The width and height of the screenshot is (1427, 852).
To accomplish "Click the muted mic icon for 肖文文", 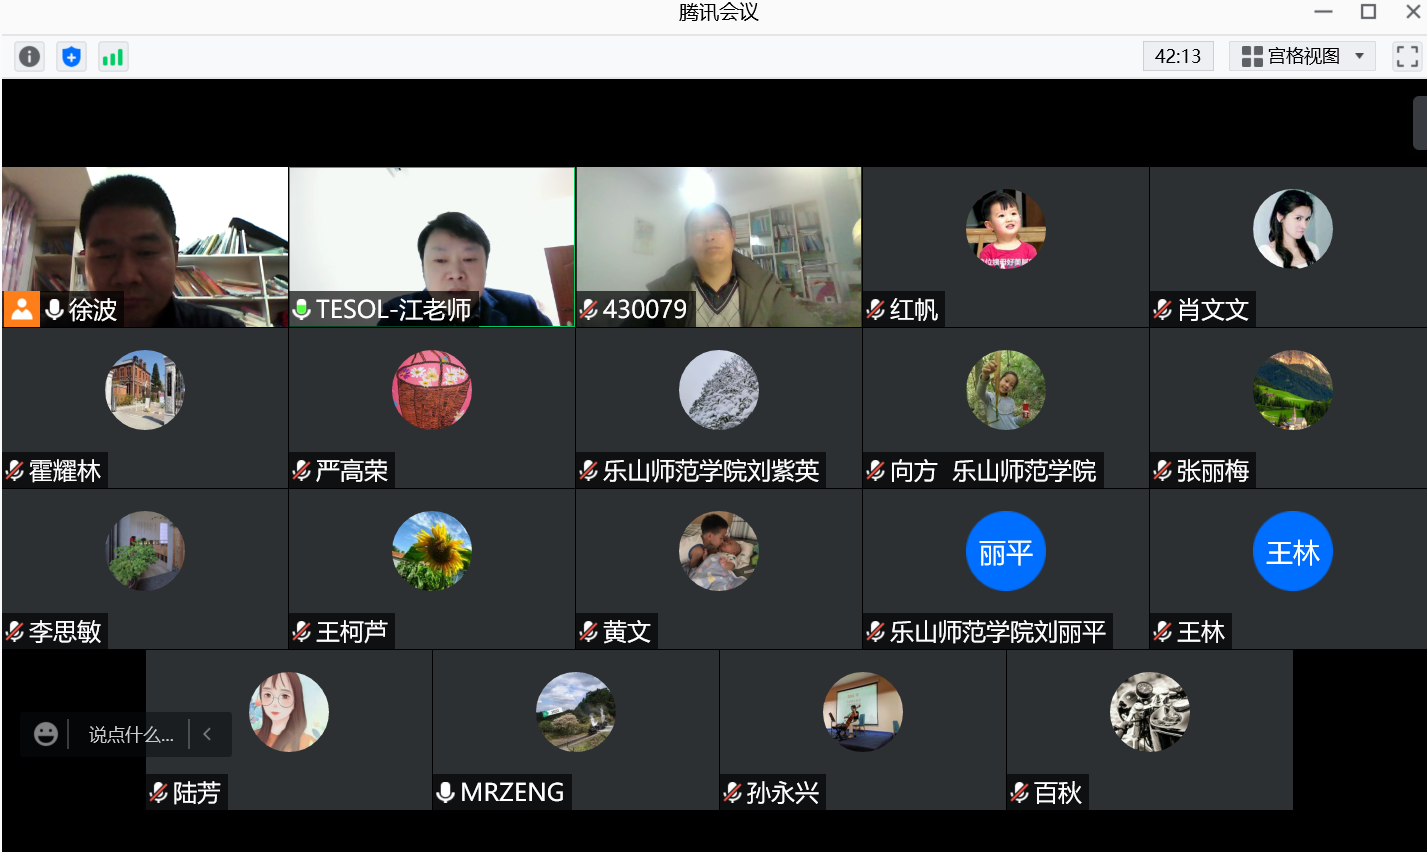I will [1163, 310].
